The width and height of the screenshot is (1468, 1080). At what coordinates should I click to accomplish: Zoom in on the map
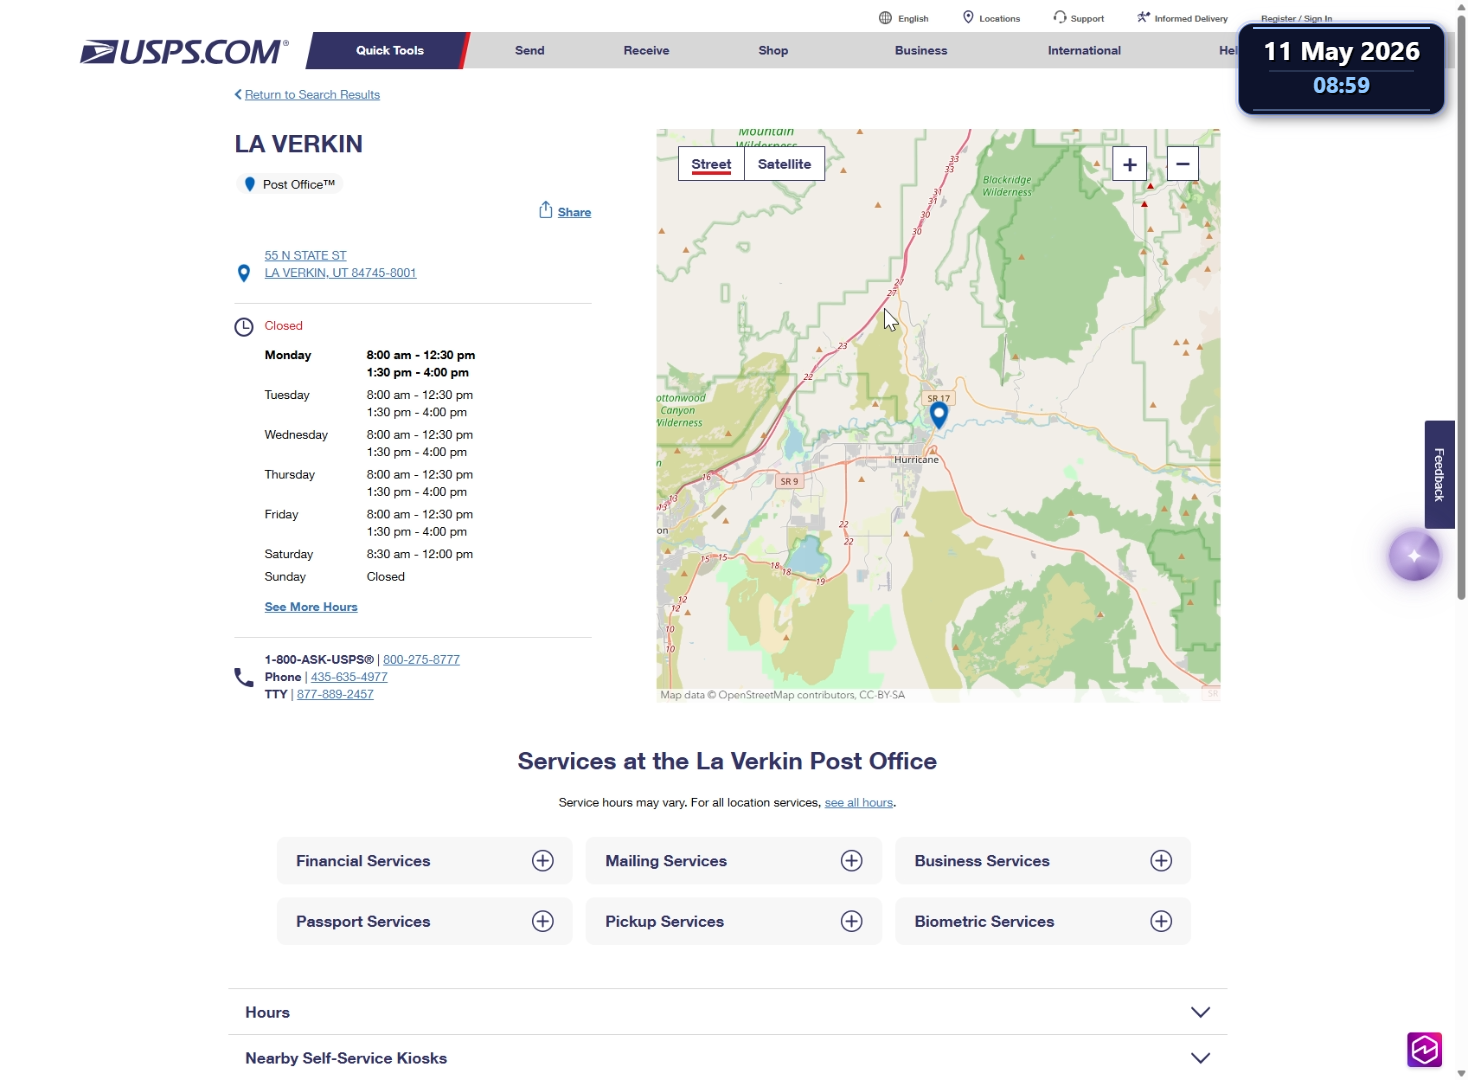coord(1130,164)
